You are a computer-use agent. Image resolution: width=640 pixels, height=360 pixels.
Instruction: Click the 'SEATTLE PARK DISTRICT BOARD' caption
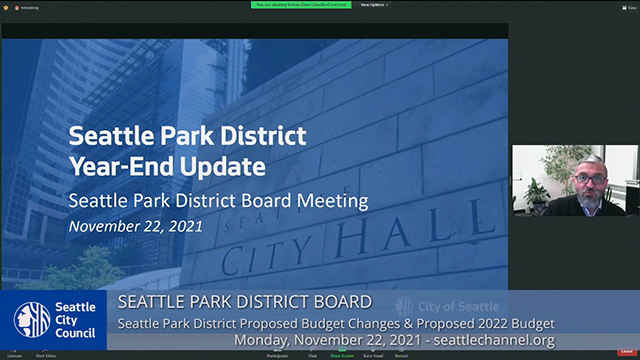click(x=245, y=302)
